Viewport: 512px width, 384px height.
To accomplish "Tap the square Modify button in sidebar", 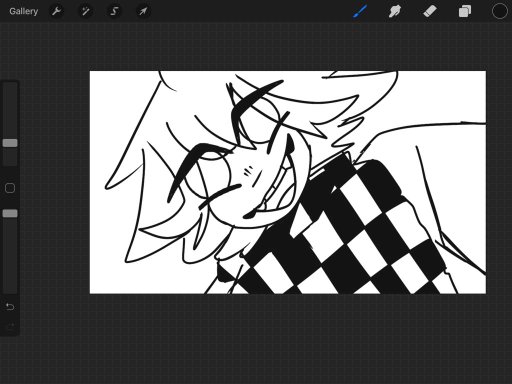I will 10,188.
